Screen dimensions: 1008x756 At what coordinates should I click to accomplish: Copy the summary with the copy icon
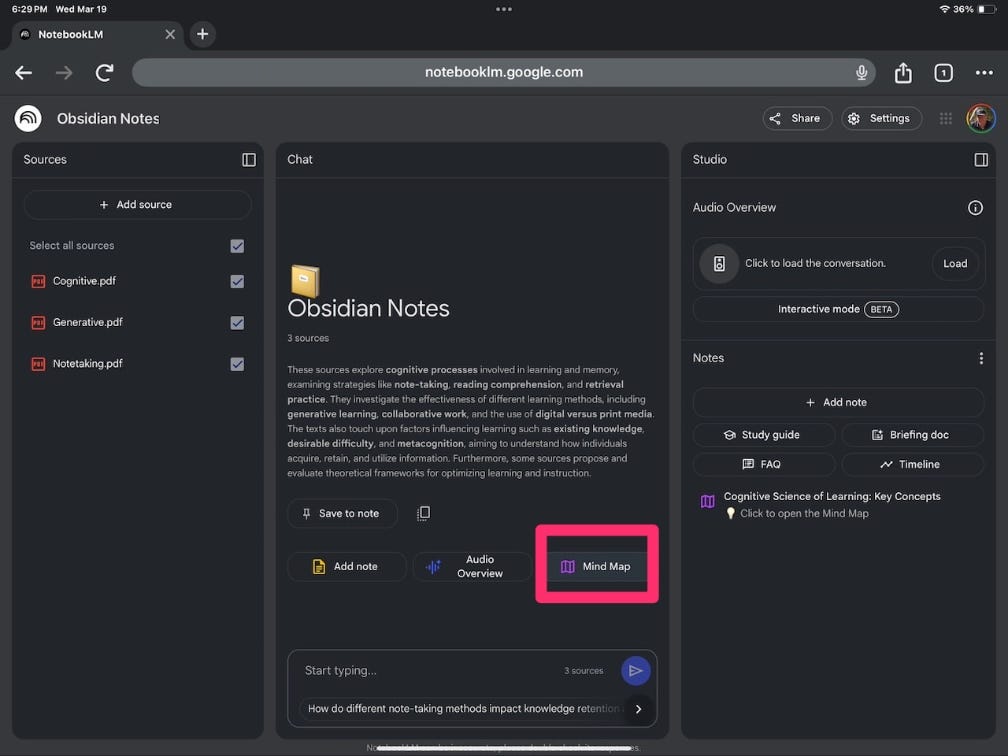[423, 513]
